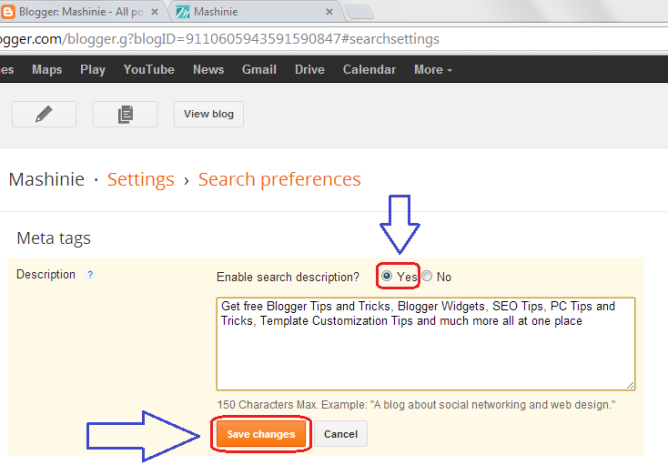Click the Blogger favicon on first tab
The image size is (668, 465).
coord(7,12)
